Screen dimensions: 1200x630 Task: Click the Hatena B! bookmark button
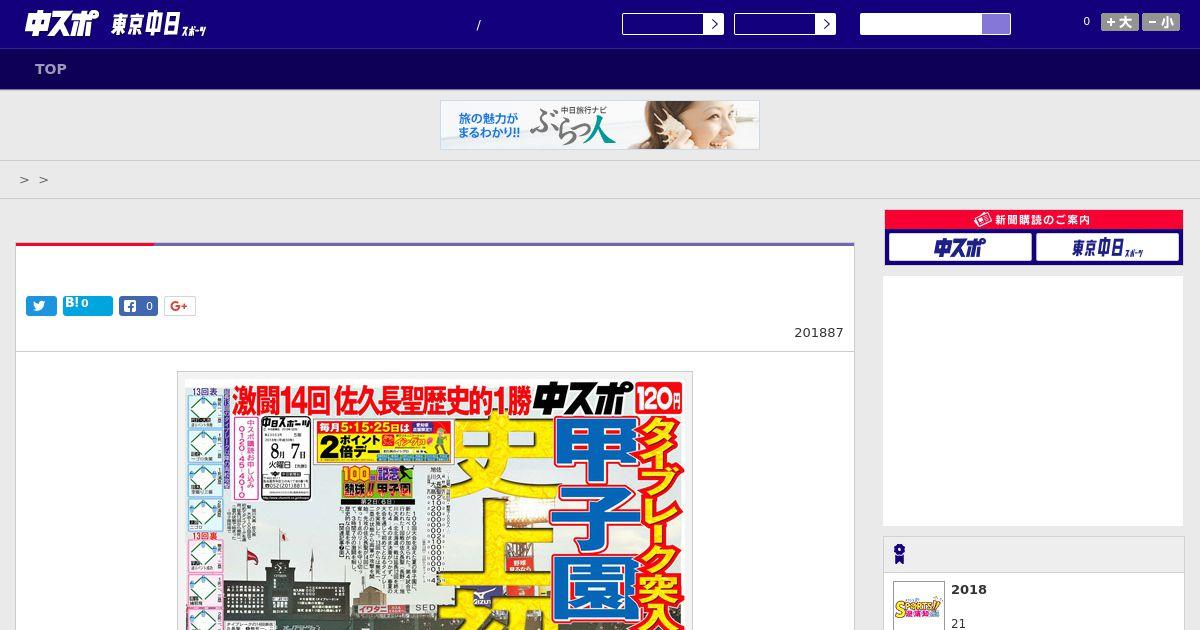coord(88,305)
